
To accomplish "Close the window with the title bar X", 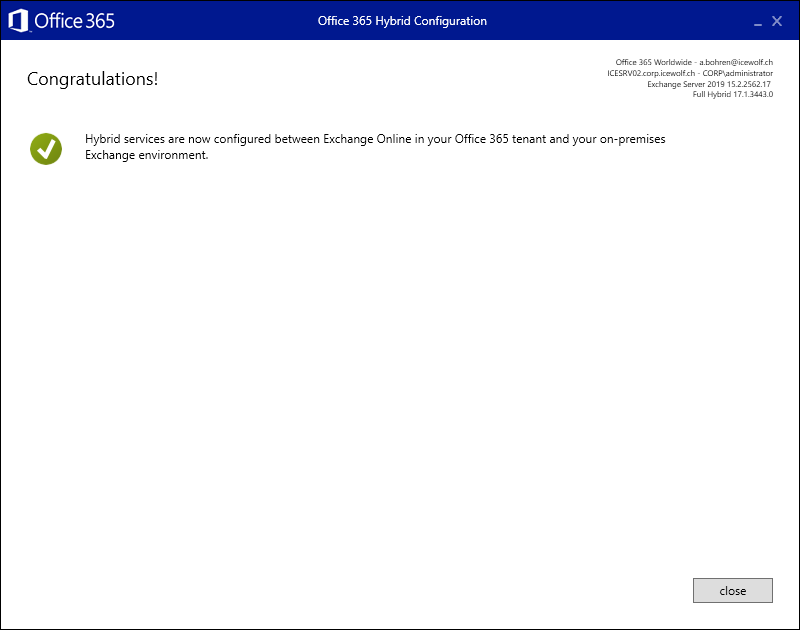I will click(777, 21).
